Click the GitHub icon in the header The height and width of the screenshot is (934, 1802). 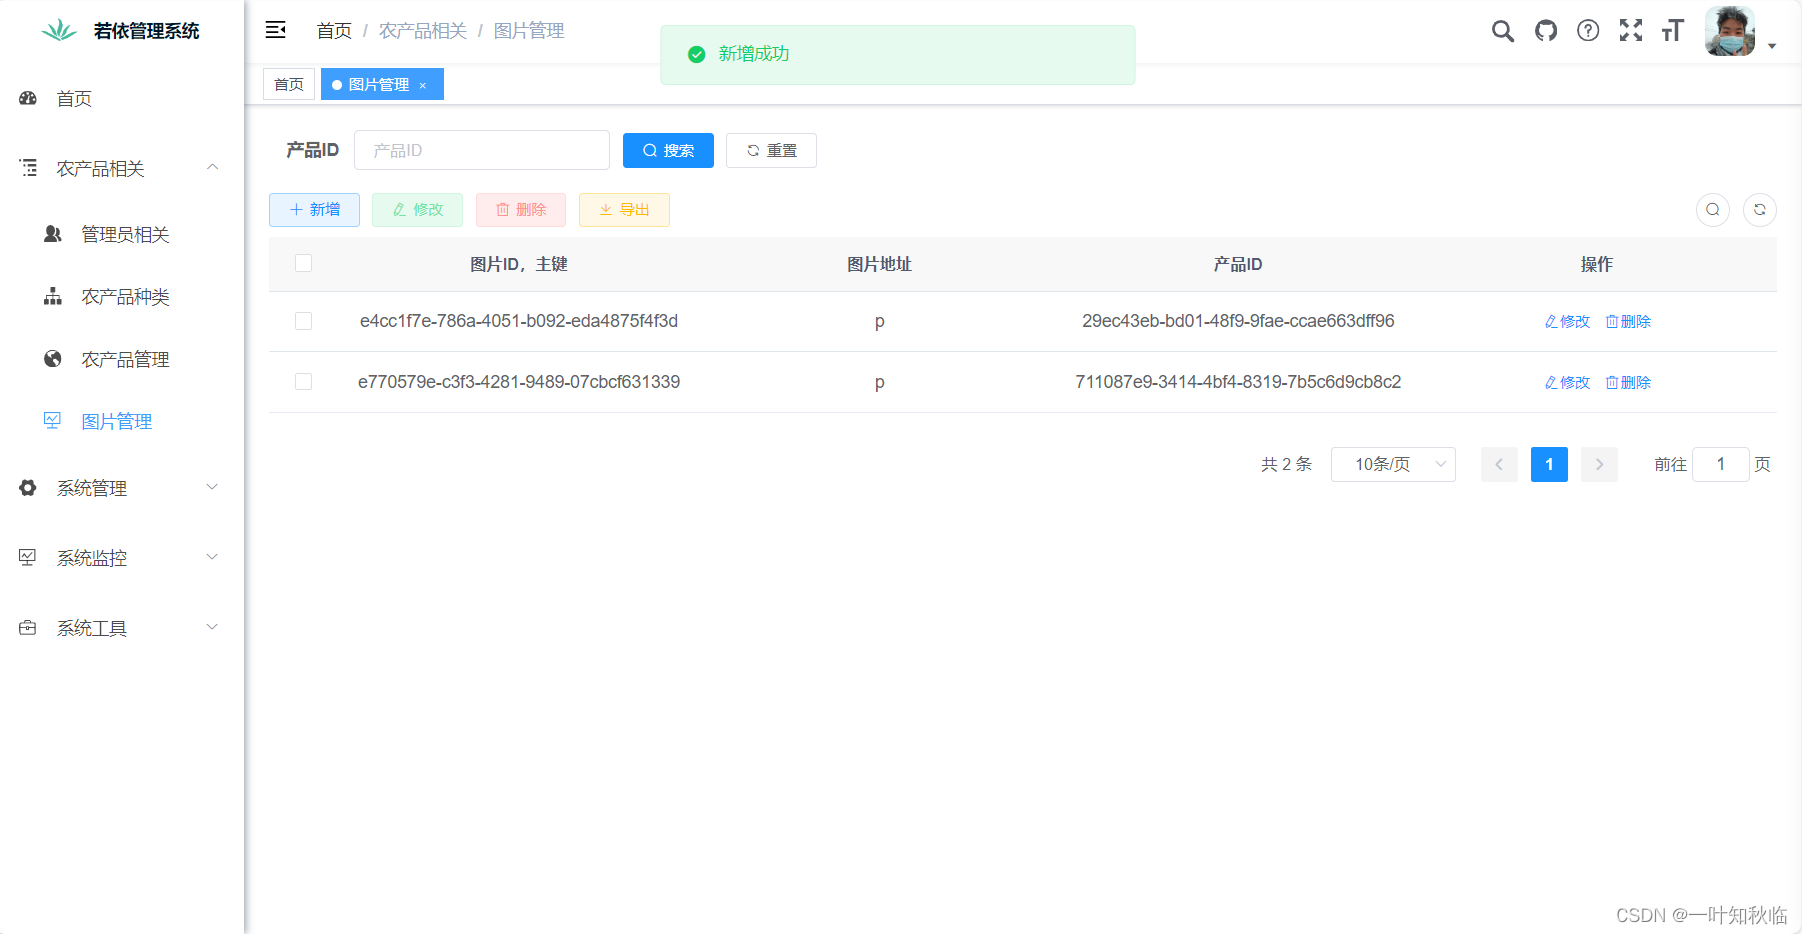tap(1545, 31)
